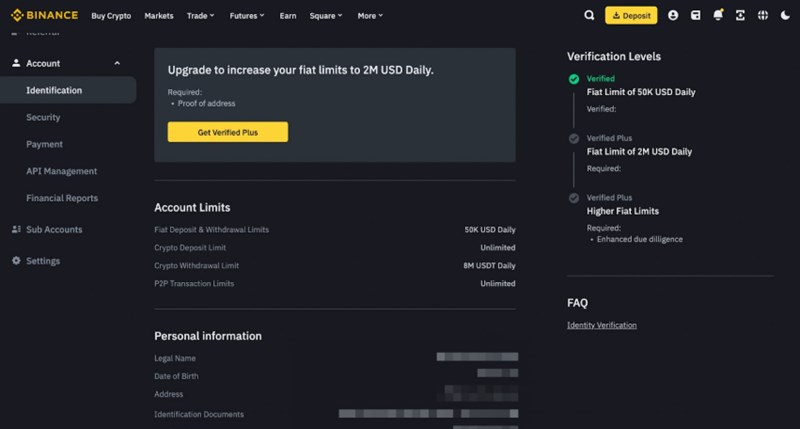Click the gray checkmark beside 2M USD level
Screen dimensions: 800x429
coord(574,138)
